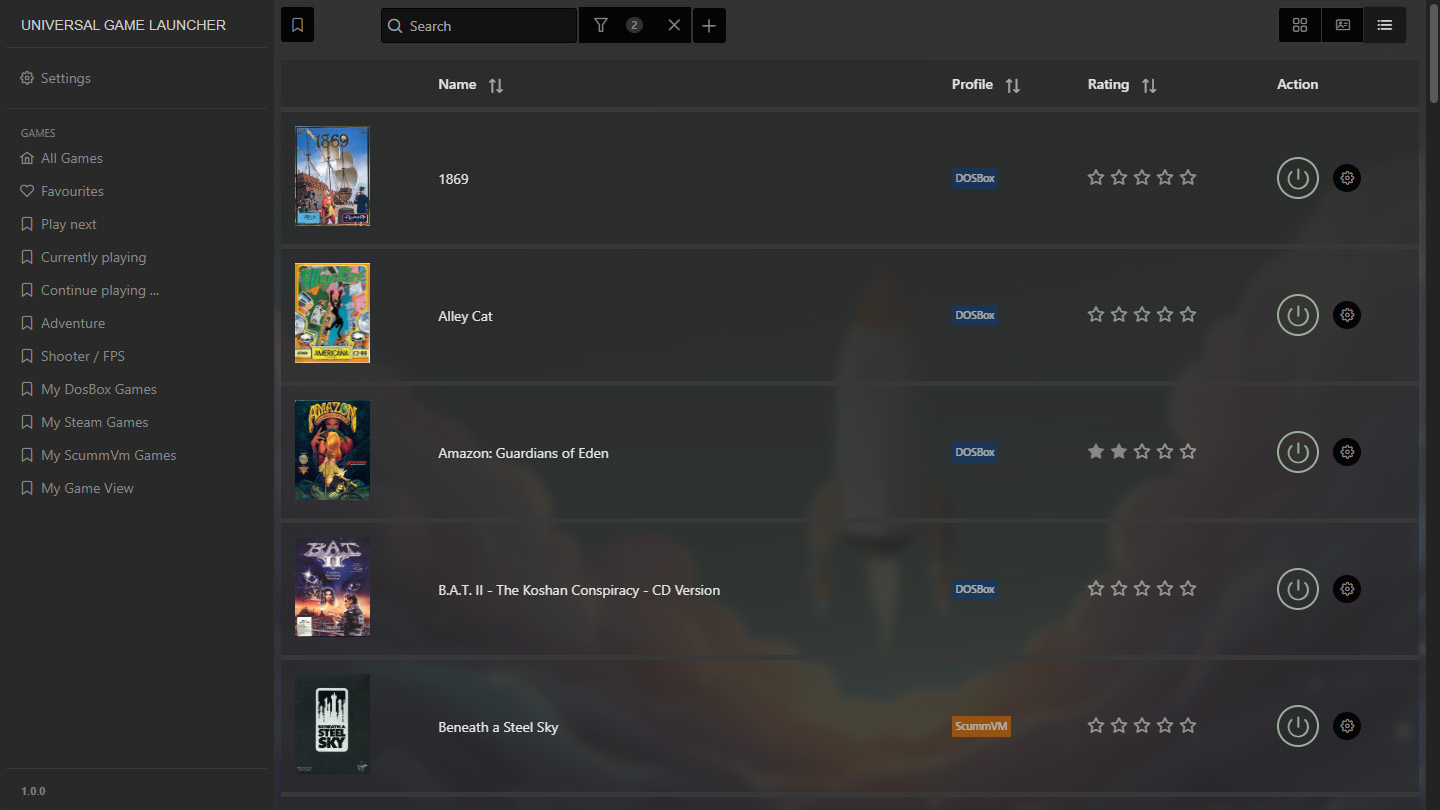Give Alley Cat a one-star rating
This screenshot has height=810, width=1440.
click(1095, 314)
